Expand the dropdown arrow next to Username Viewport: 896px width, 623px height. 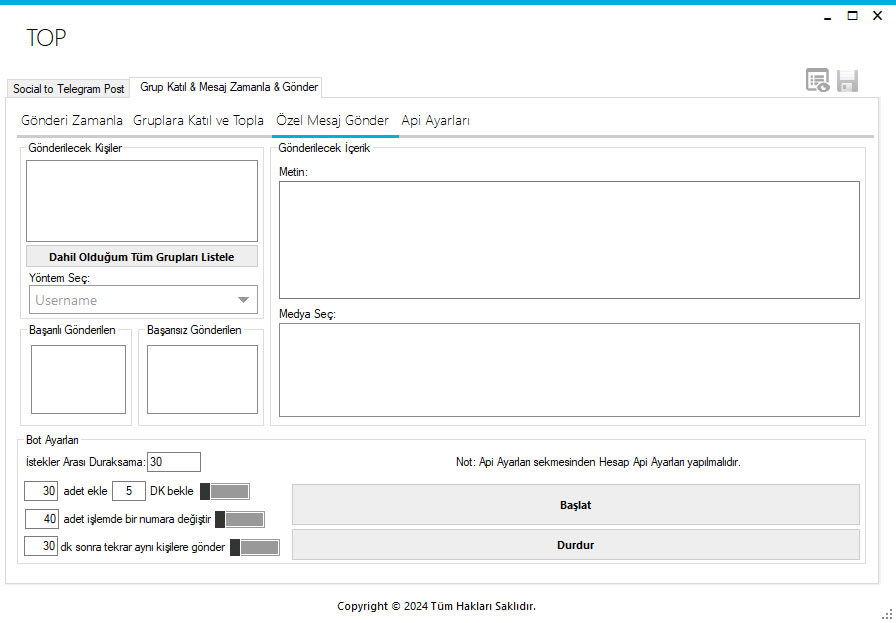(x=243, y=300)
